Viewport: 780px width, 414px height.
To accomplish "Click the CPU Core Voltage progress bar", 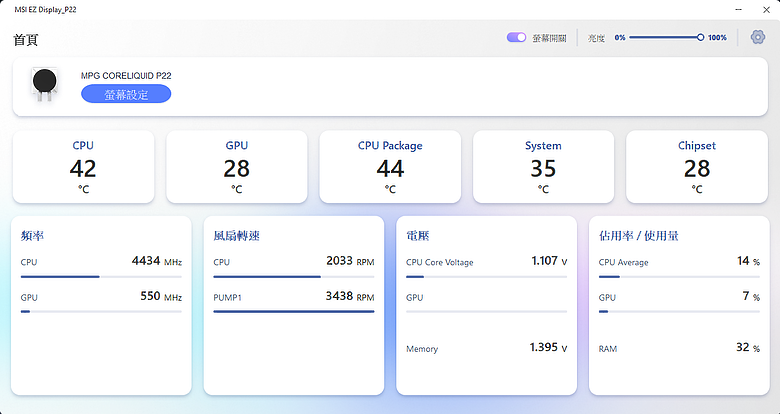I will [487, 277].
